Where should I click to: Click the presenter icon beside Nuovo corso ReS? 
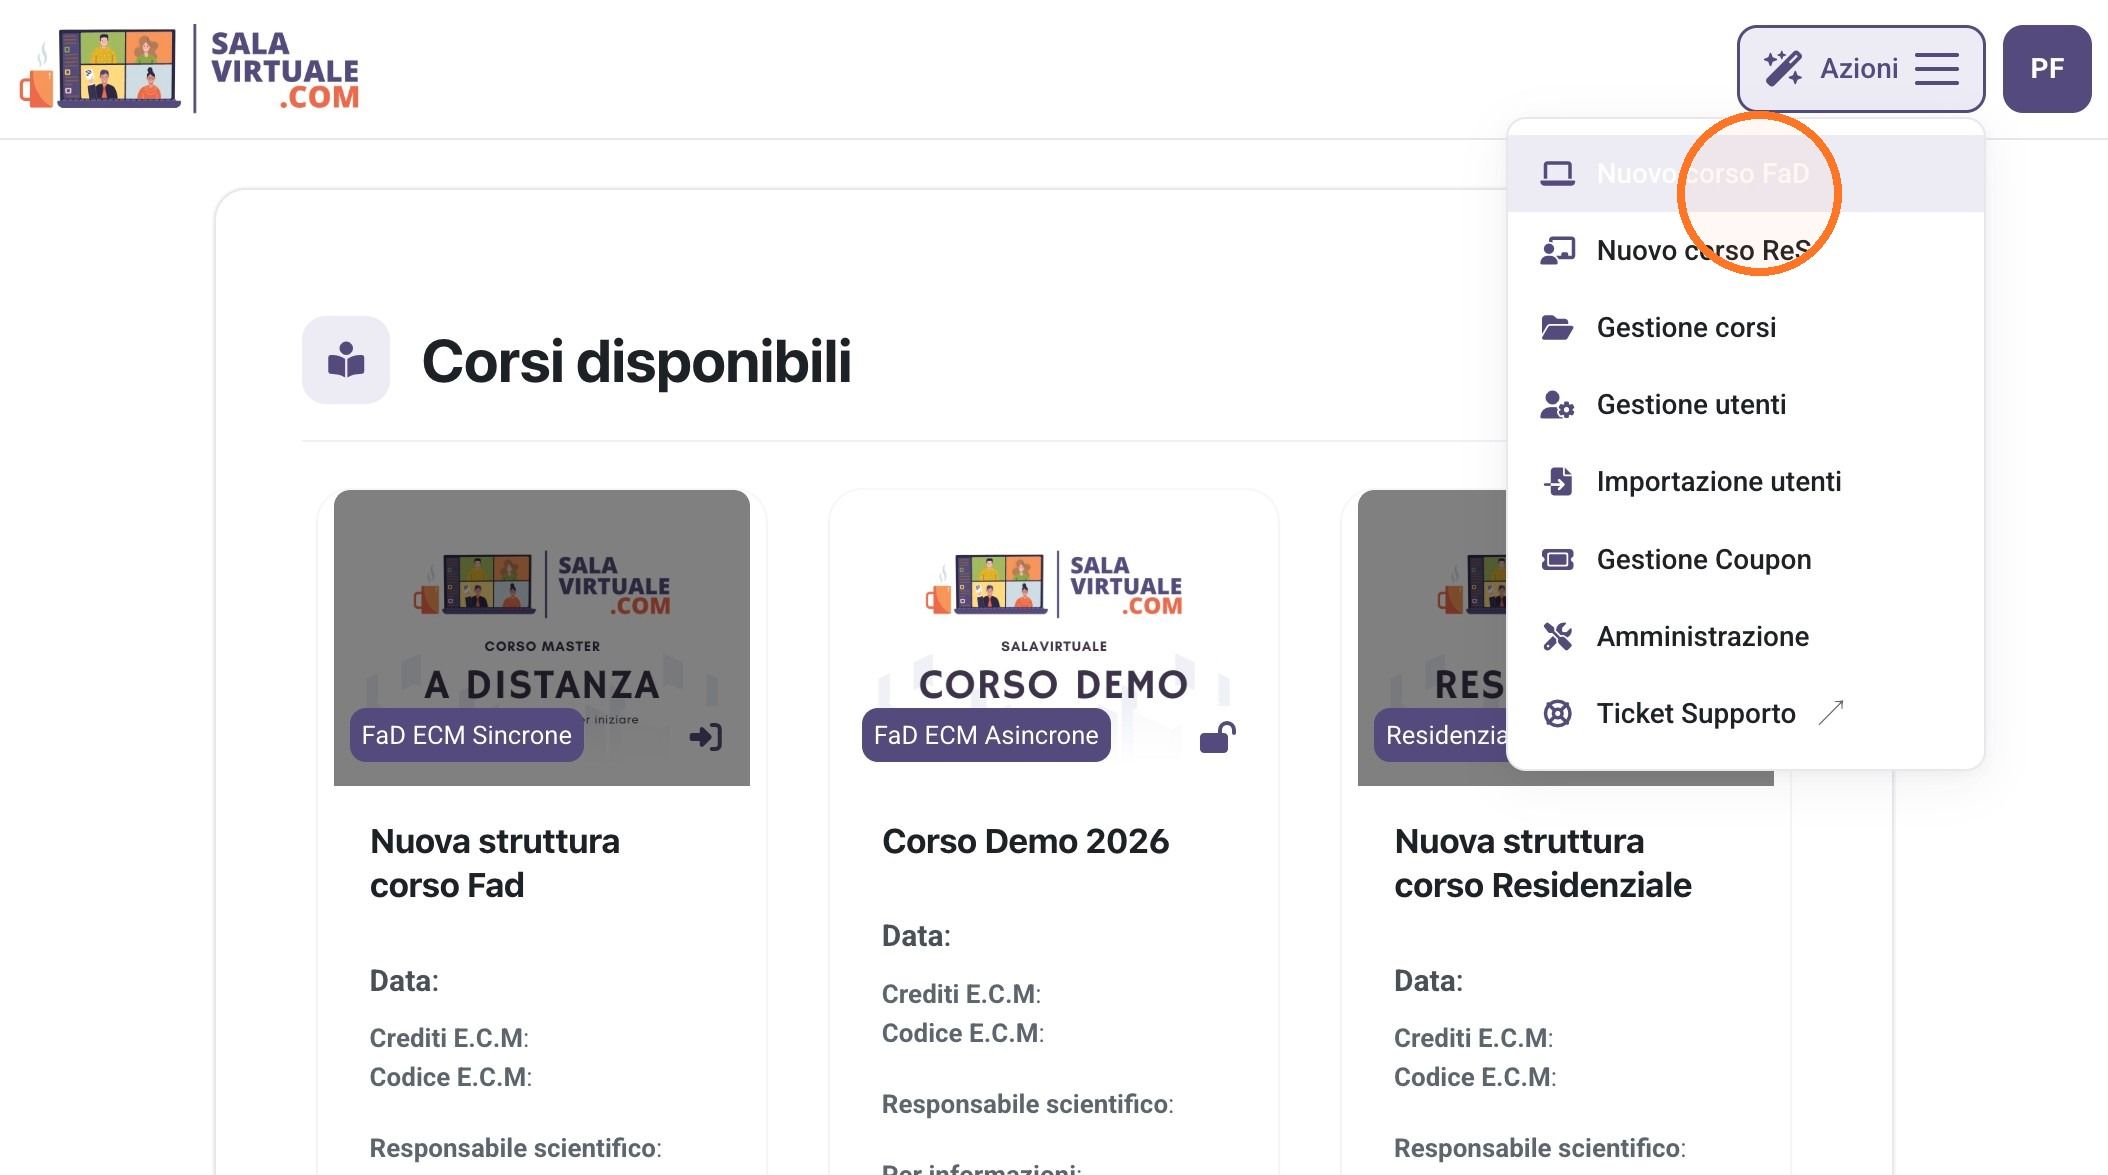pos(1557,250)
